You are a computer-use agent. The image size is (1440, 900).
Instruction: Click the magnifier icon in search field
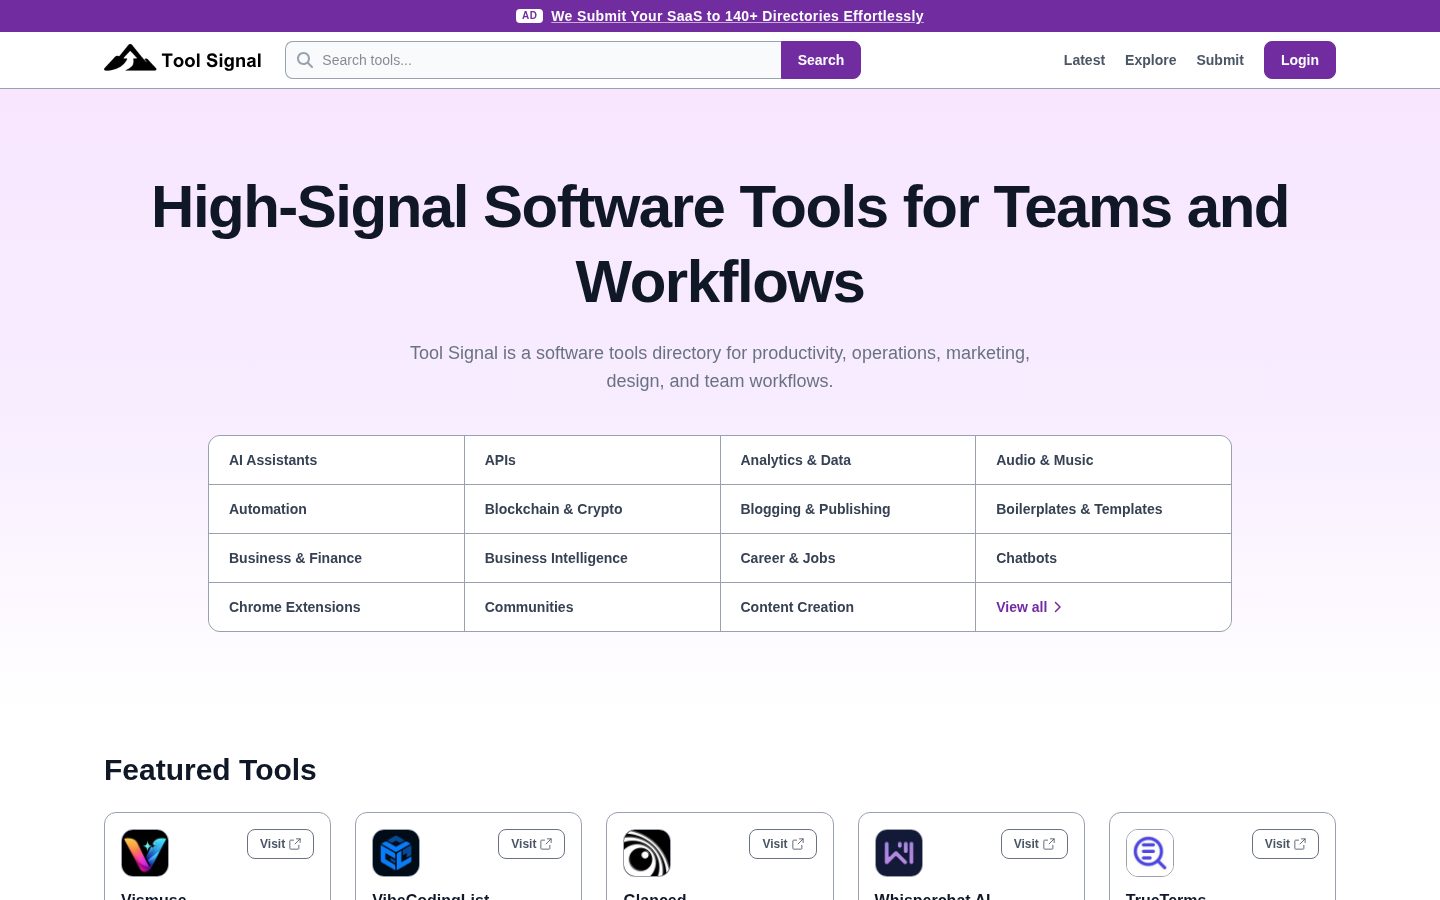click(x=305, y=60)
